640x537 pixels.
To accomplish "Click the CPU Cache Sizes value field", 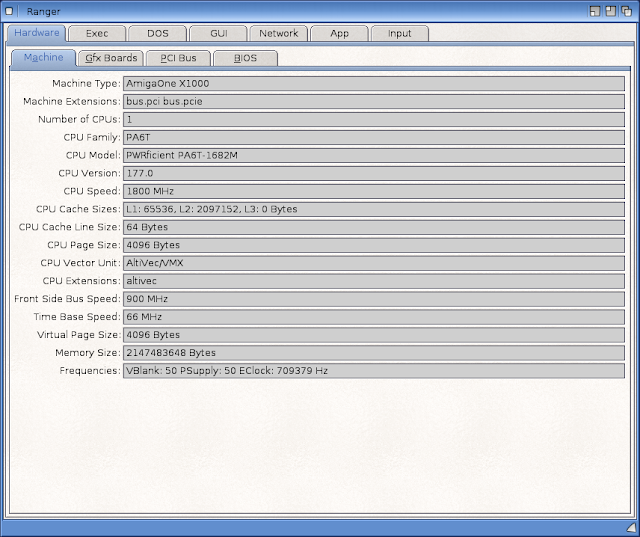I will [x=374, y=209].
